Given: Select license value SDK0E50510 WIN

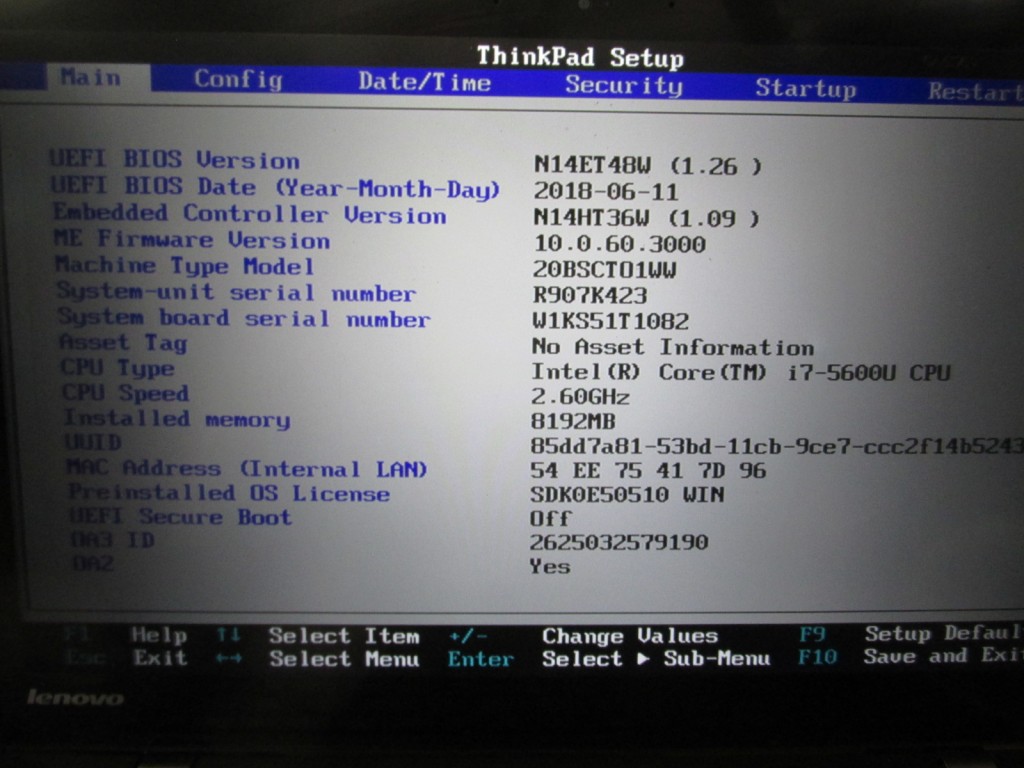Looking at the screenshot, I should [627, 494].
